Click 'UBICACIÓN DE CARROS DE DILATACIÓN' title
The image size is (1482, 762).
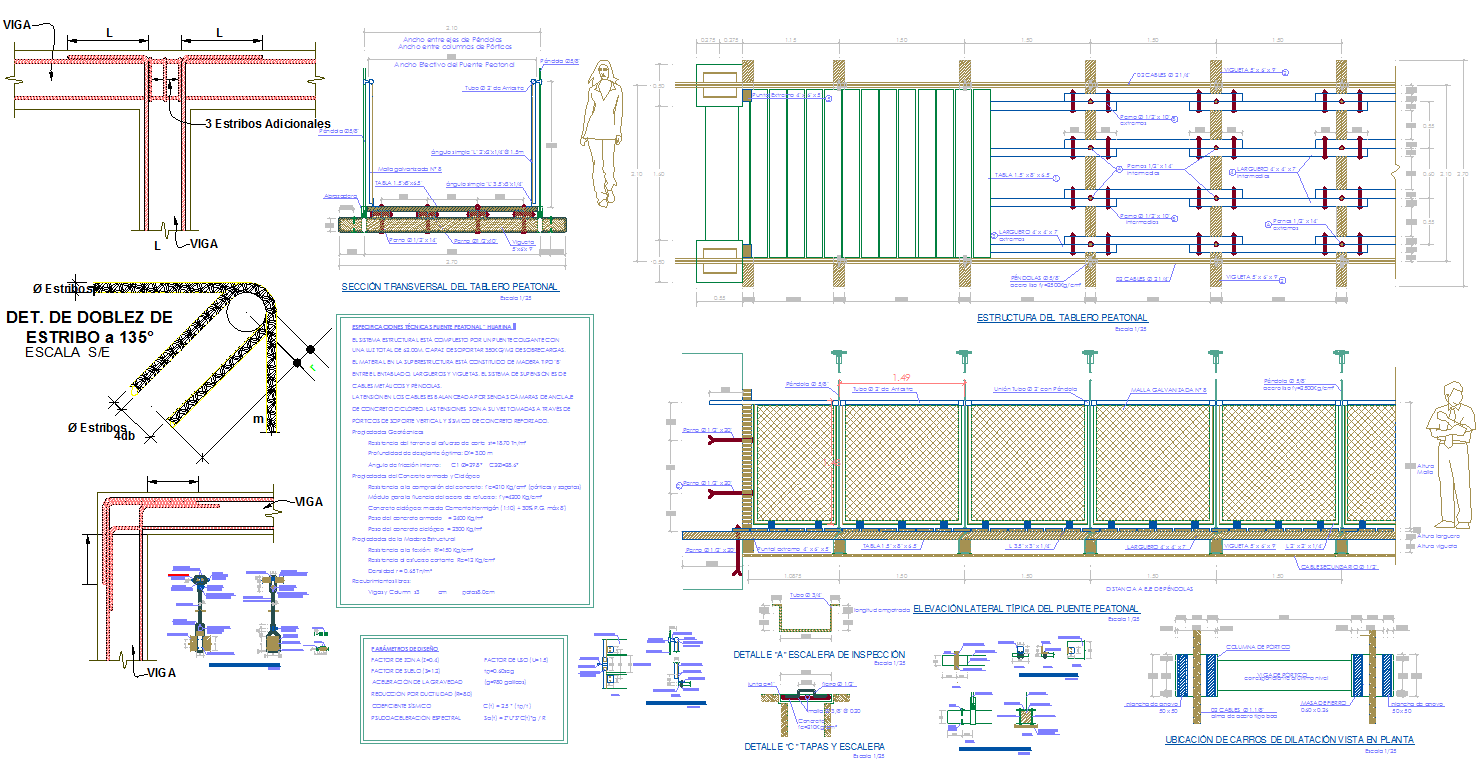(x=1289, y=740)
